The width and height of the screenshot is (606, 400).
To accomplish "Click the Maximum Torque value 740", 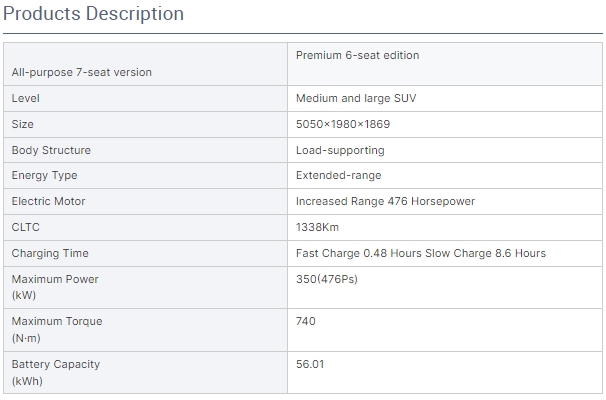I will 306,321.
